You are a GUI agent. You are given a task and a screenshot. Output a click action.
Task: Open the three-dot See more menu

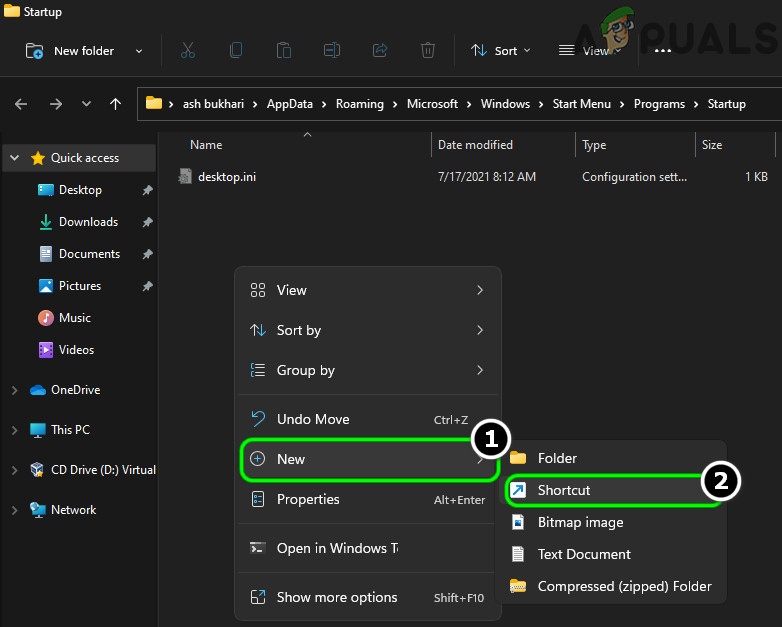point(662,50)
